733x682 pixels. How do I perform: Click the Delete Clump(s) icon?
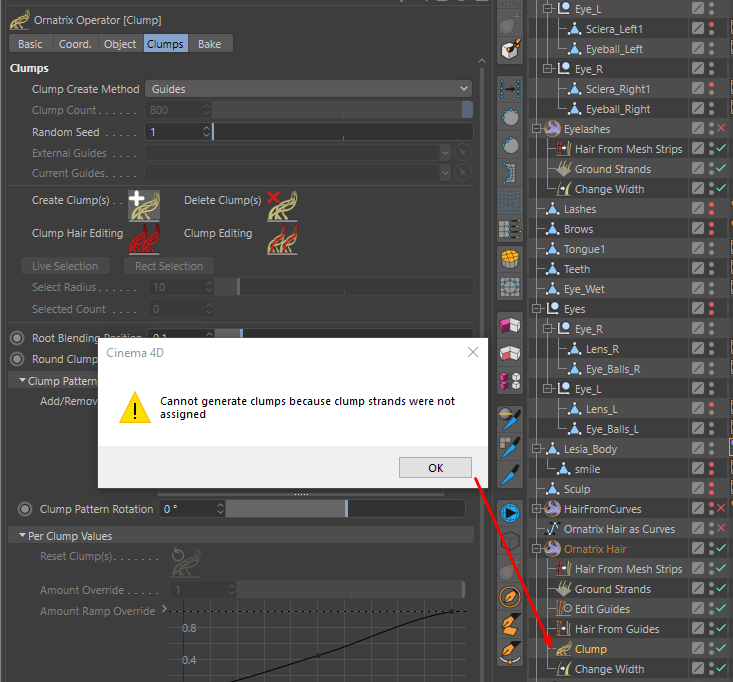(282, 205)
